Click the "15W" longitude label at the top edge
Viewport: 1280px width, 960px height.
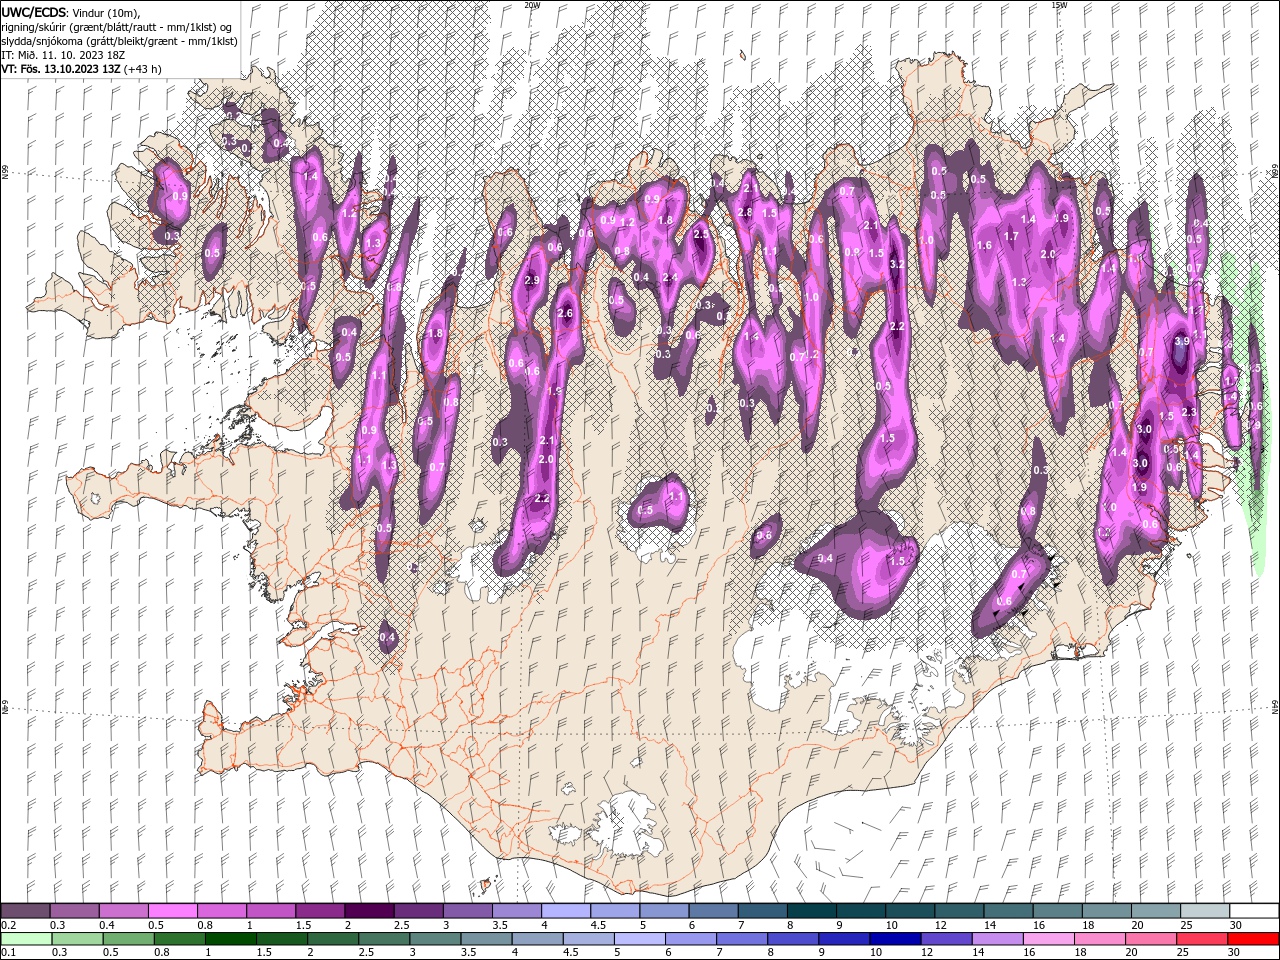[1058, 5]
